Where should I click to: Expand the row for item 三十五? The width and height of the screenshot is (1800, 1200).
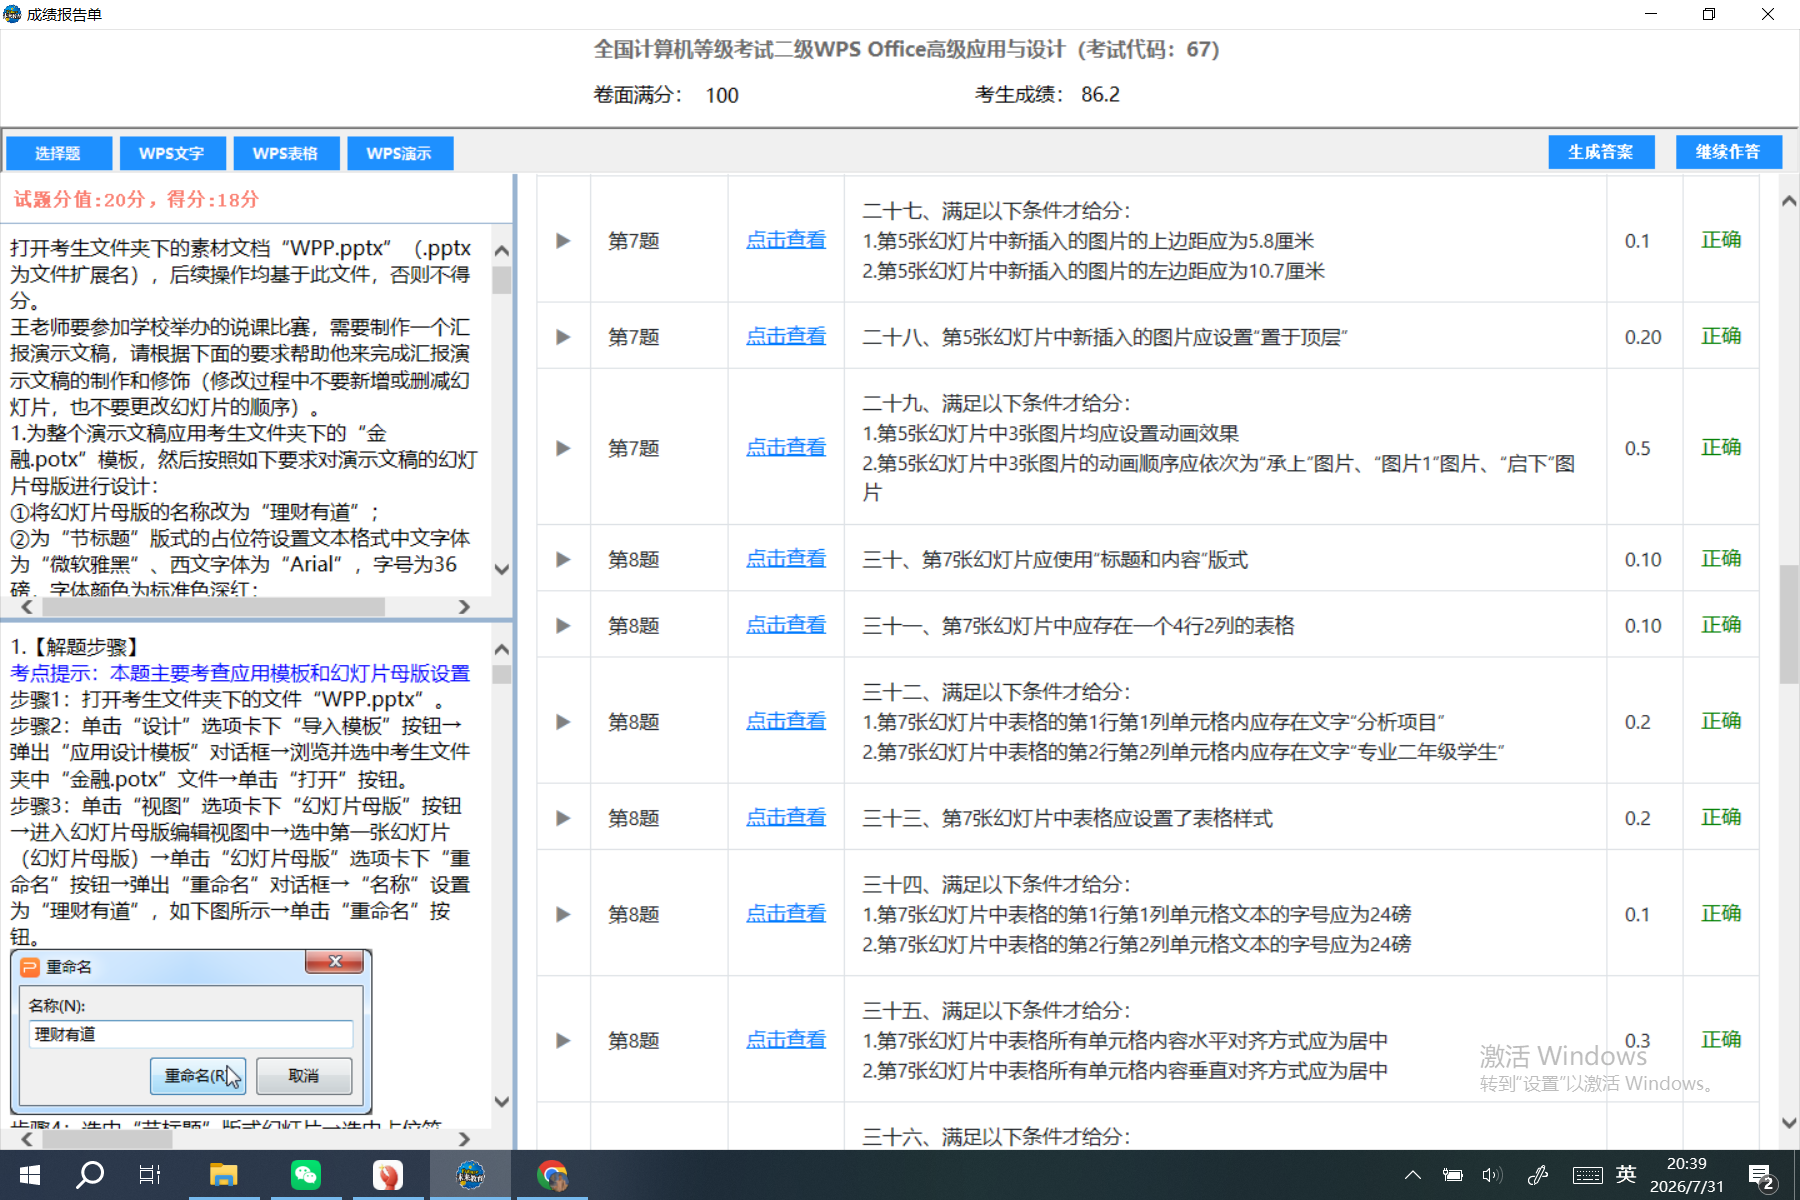coord(563,1041)
